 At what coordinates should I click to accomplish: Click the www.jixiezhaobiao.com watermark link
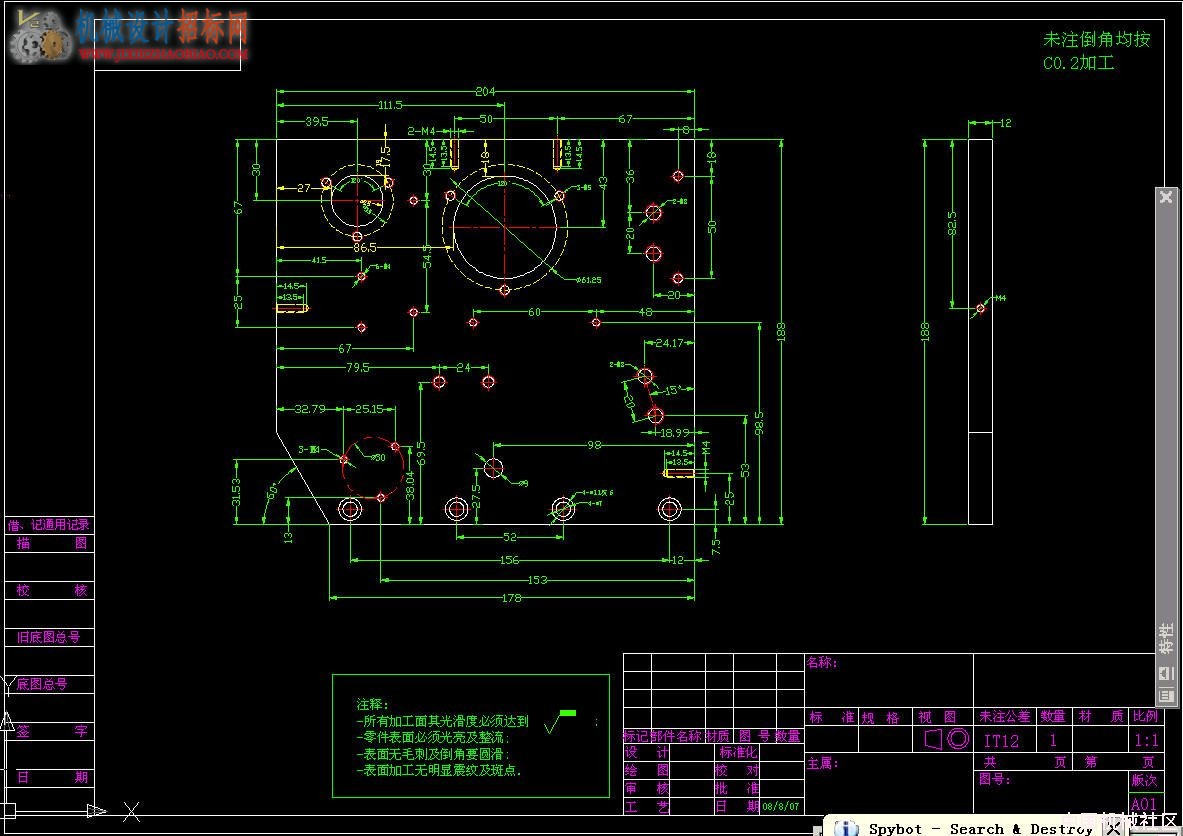click(163, 54)
